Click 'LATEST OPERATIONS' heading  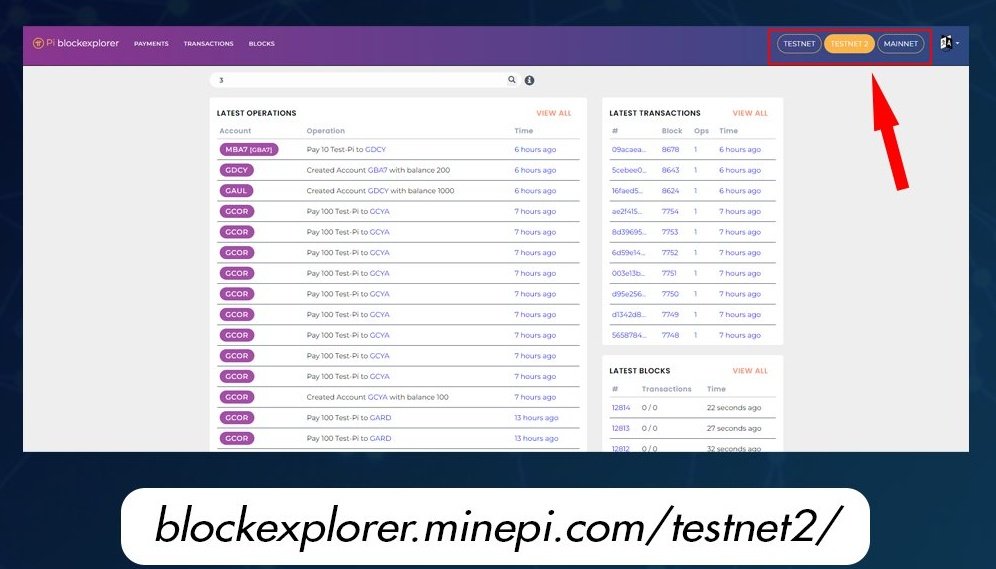click(x=257, y=113)
